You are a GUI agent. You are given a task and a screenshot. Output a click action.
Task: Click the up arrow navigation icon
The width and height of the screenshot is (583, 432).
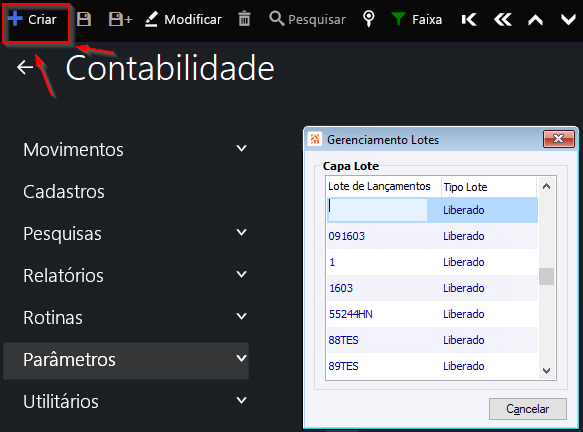click(x=535, y=19)
